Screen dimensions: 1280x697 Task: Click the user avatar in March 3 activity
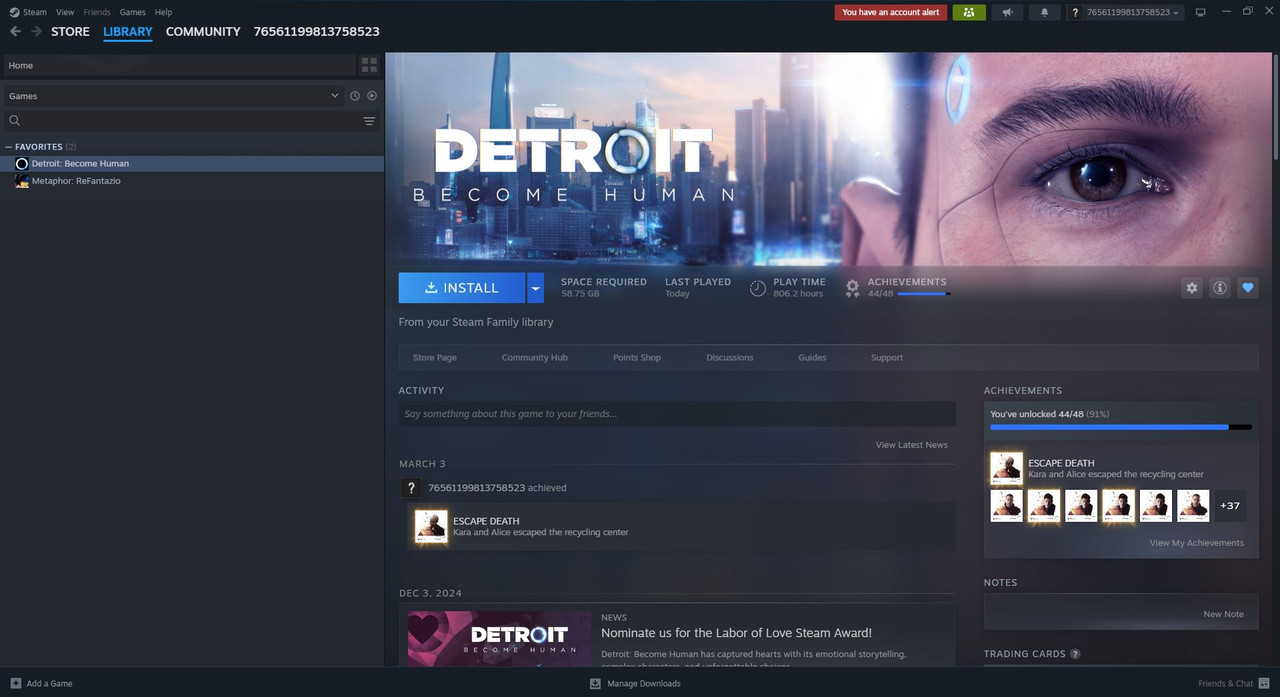[x=411, y=488]
